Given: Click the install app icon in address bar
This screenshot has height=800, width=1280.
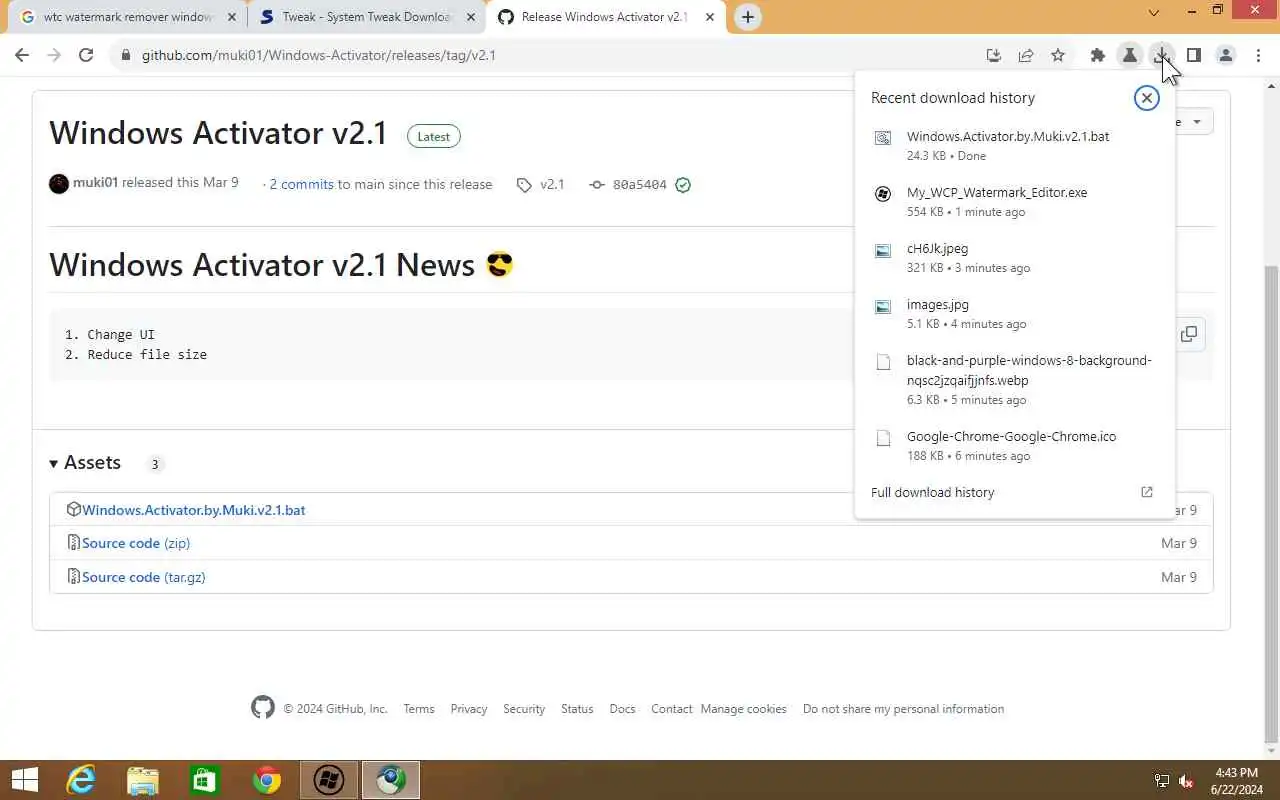Looking at the screenshot, I should pyautogui.click(x=993, y=55).
